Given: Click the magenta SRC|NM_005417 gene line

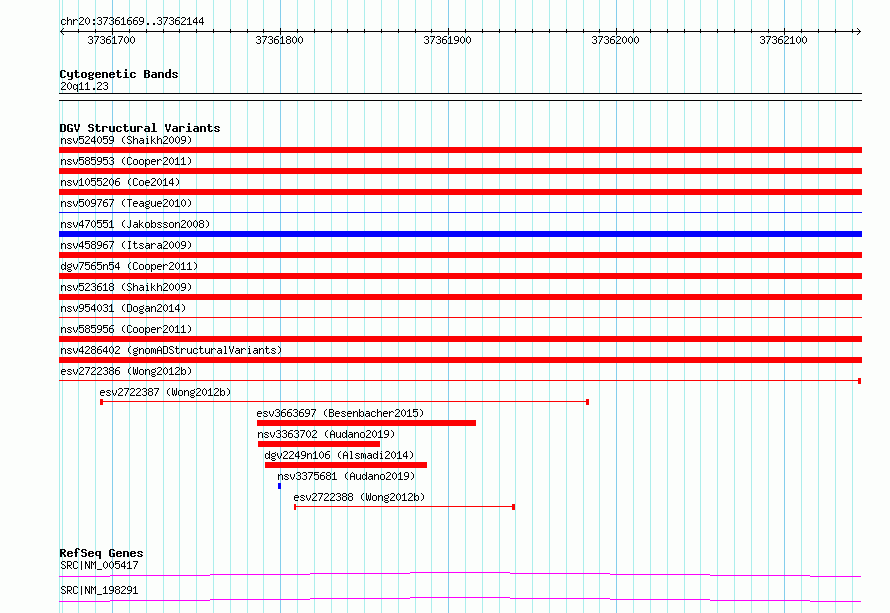Looking at the screenshot, I should [460, 574].
